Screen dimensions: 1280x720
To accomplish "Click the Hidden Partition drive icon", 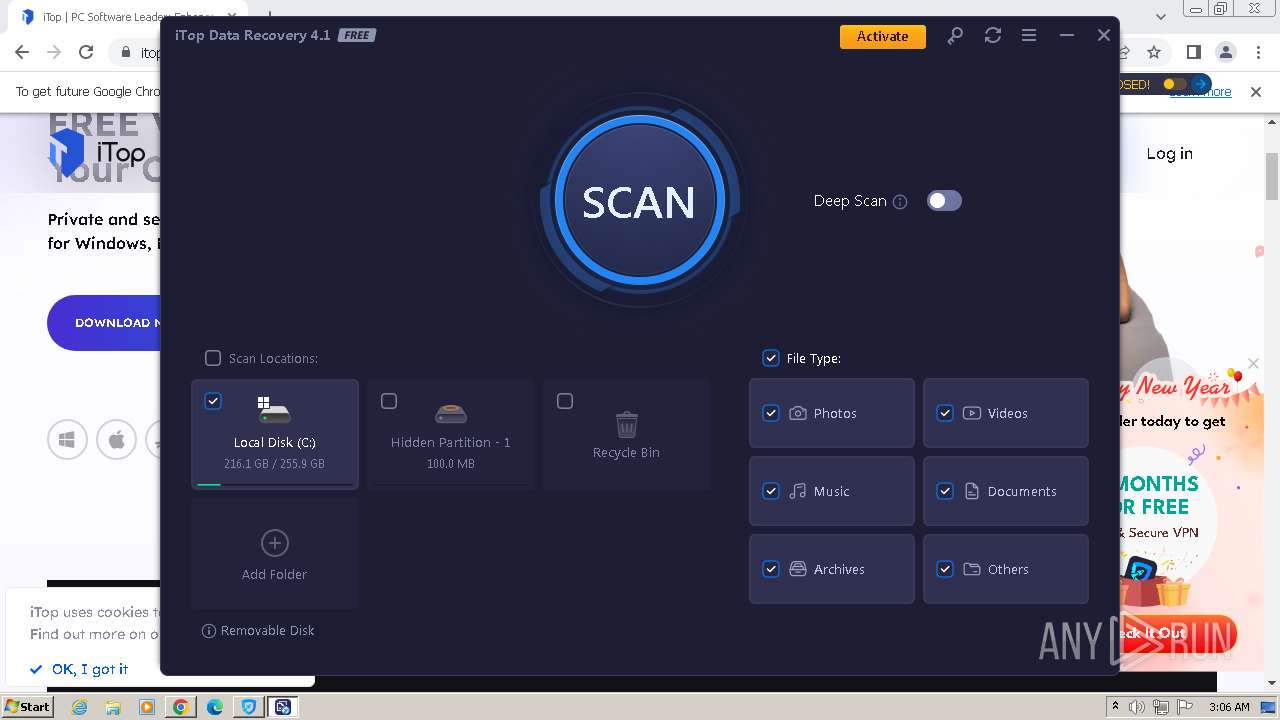I will tap(451, 412).
